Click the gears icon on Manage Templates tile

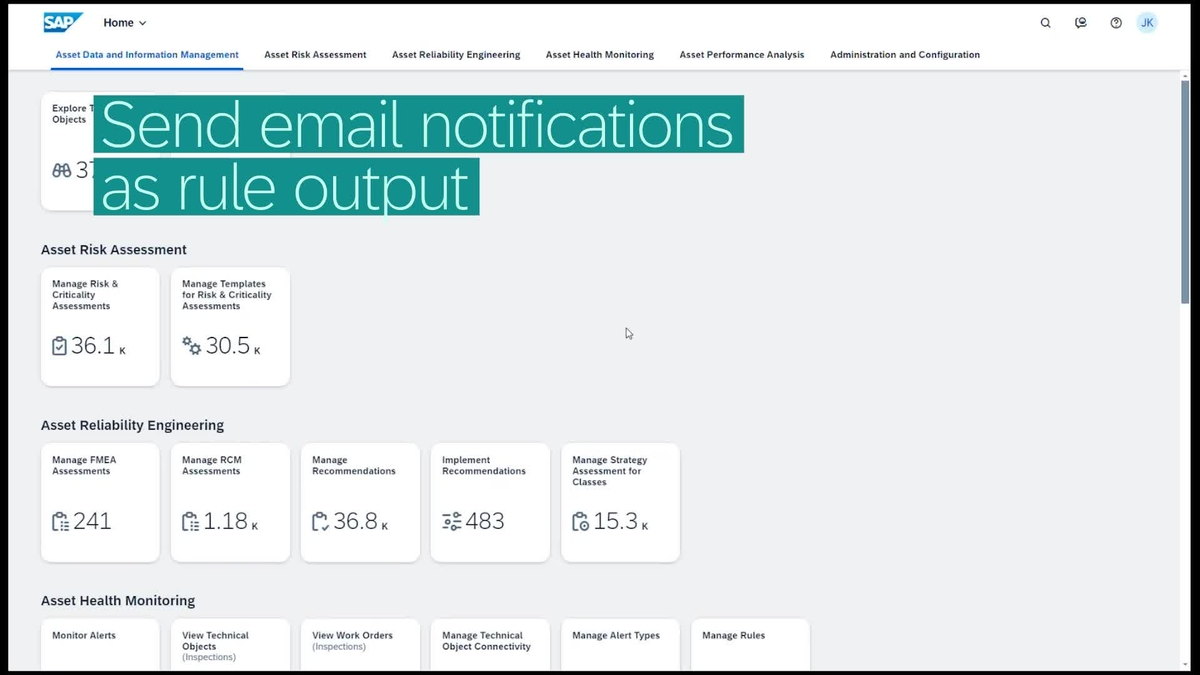click(192, 346)
